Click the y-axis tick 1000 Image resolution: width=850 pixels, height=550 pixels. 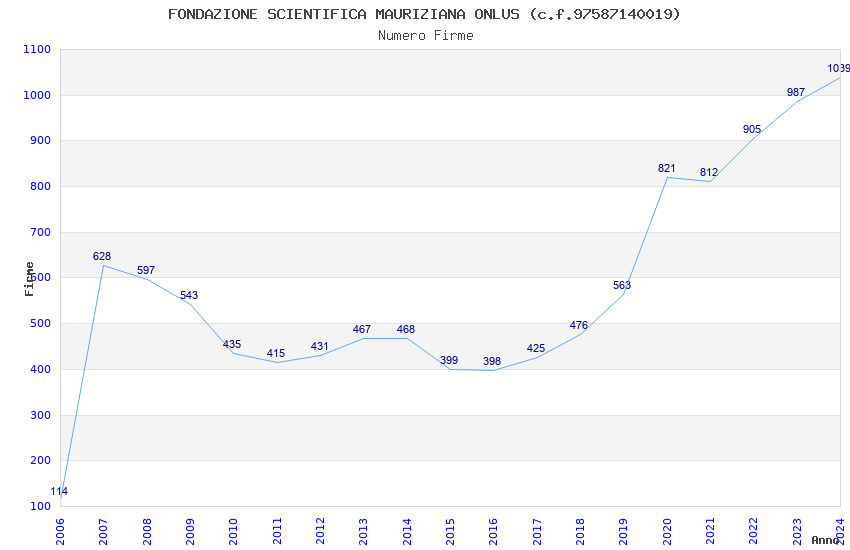[x=37, y=95]
